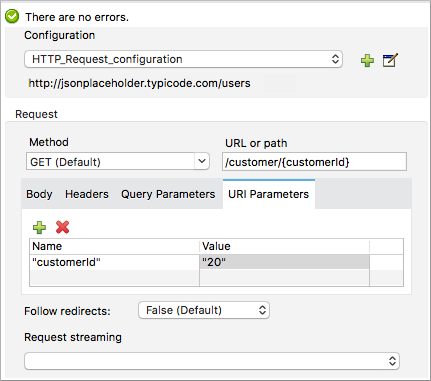The image size is (431, 381).
Task: Switch to the Body tab
Action: click(39, 194)
